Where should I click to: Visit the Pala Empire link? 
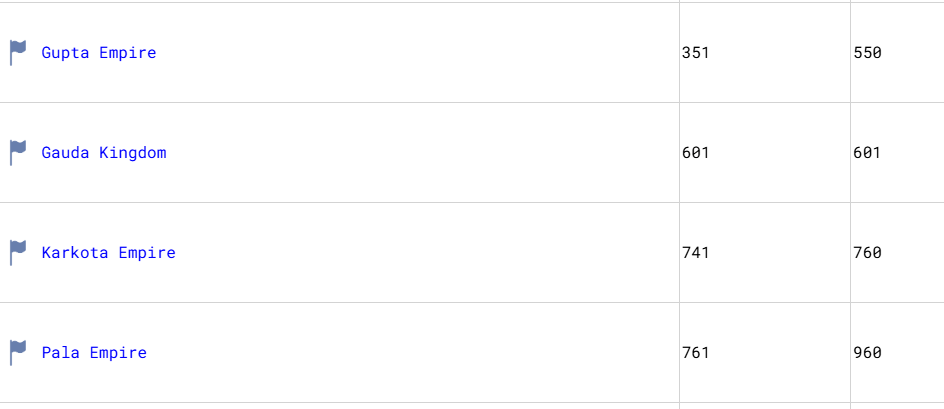[x=94, y=353]
